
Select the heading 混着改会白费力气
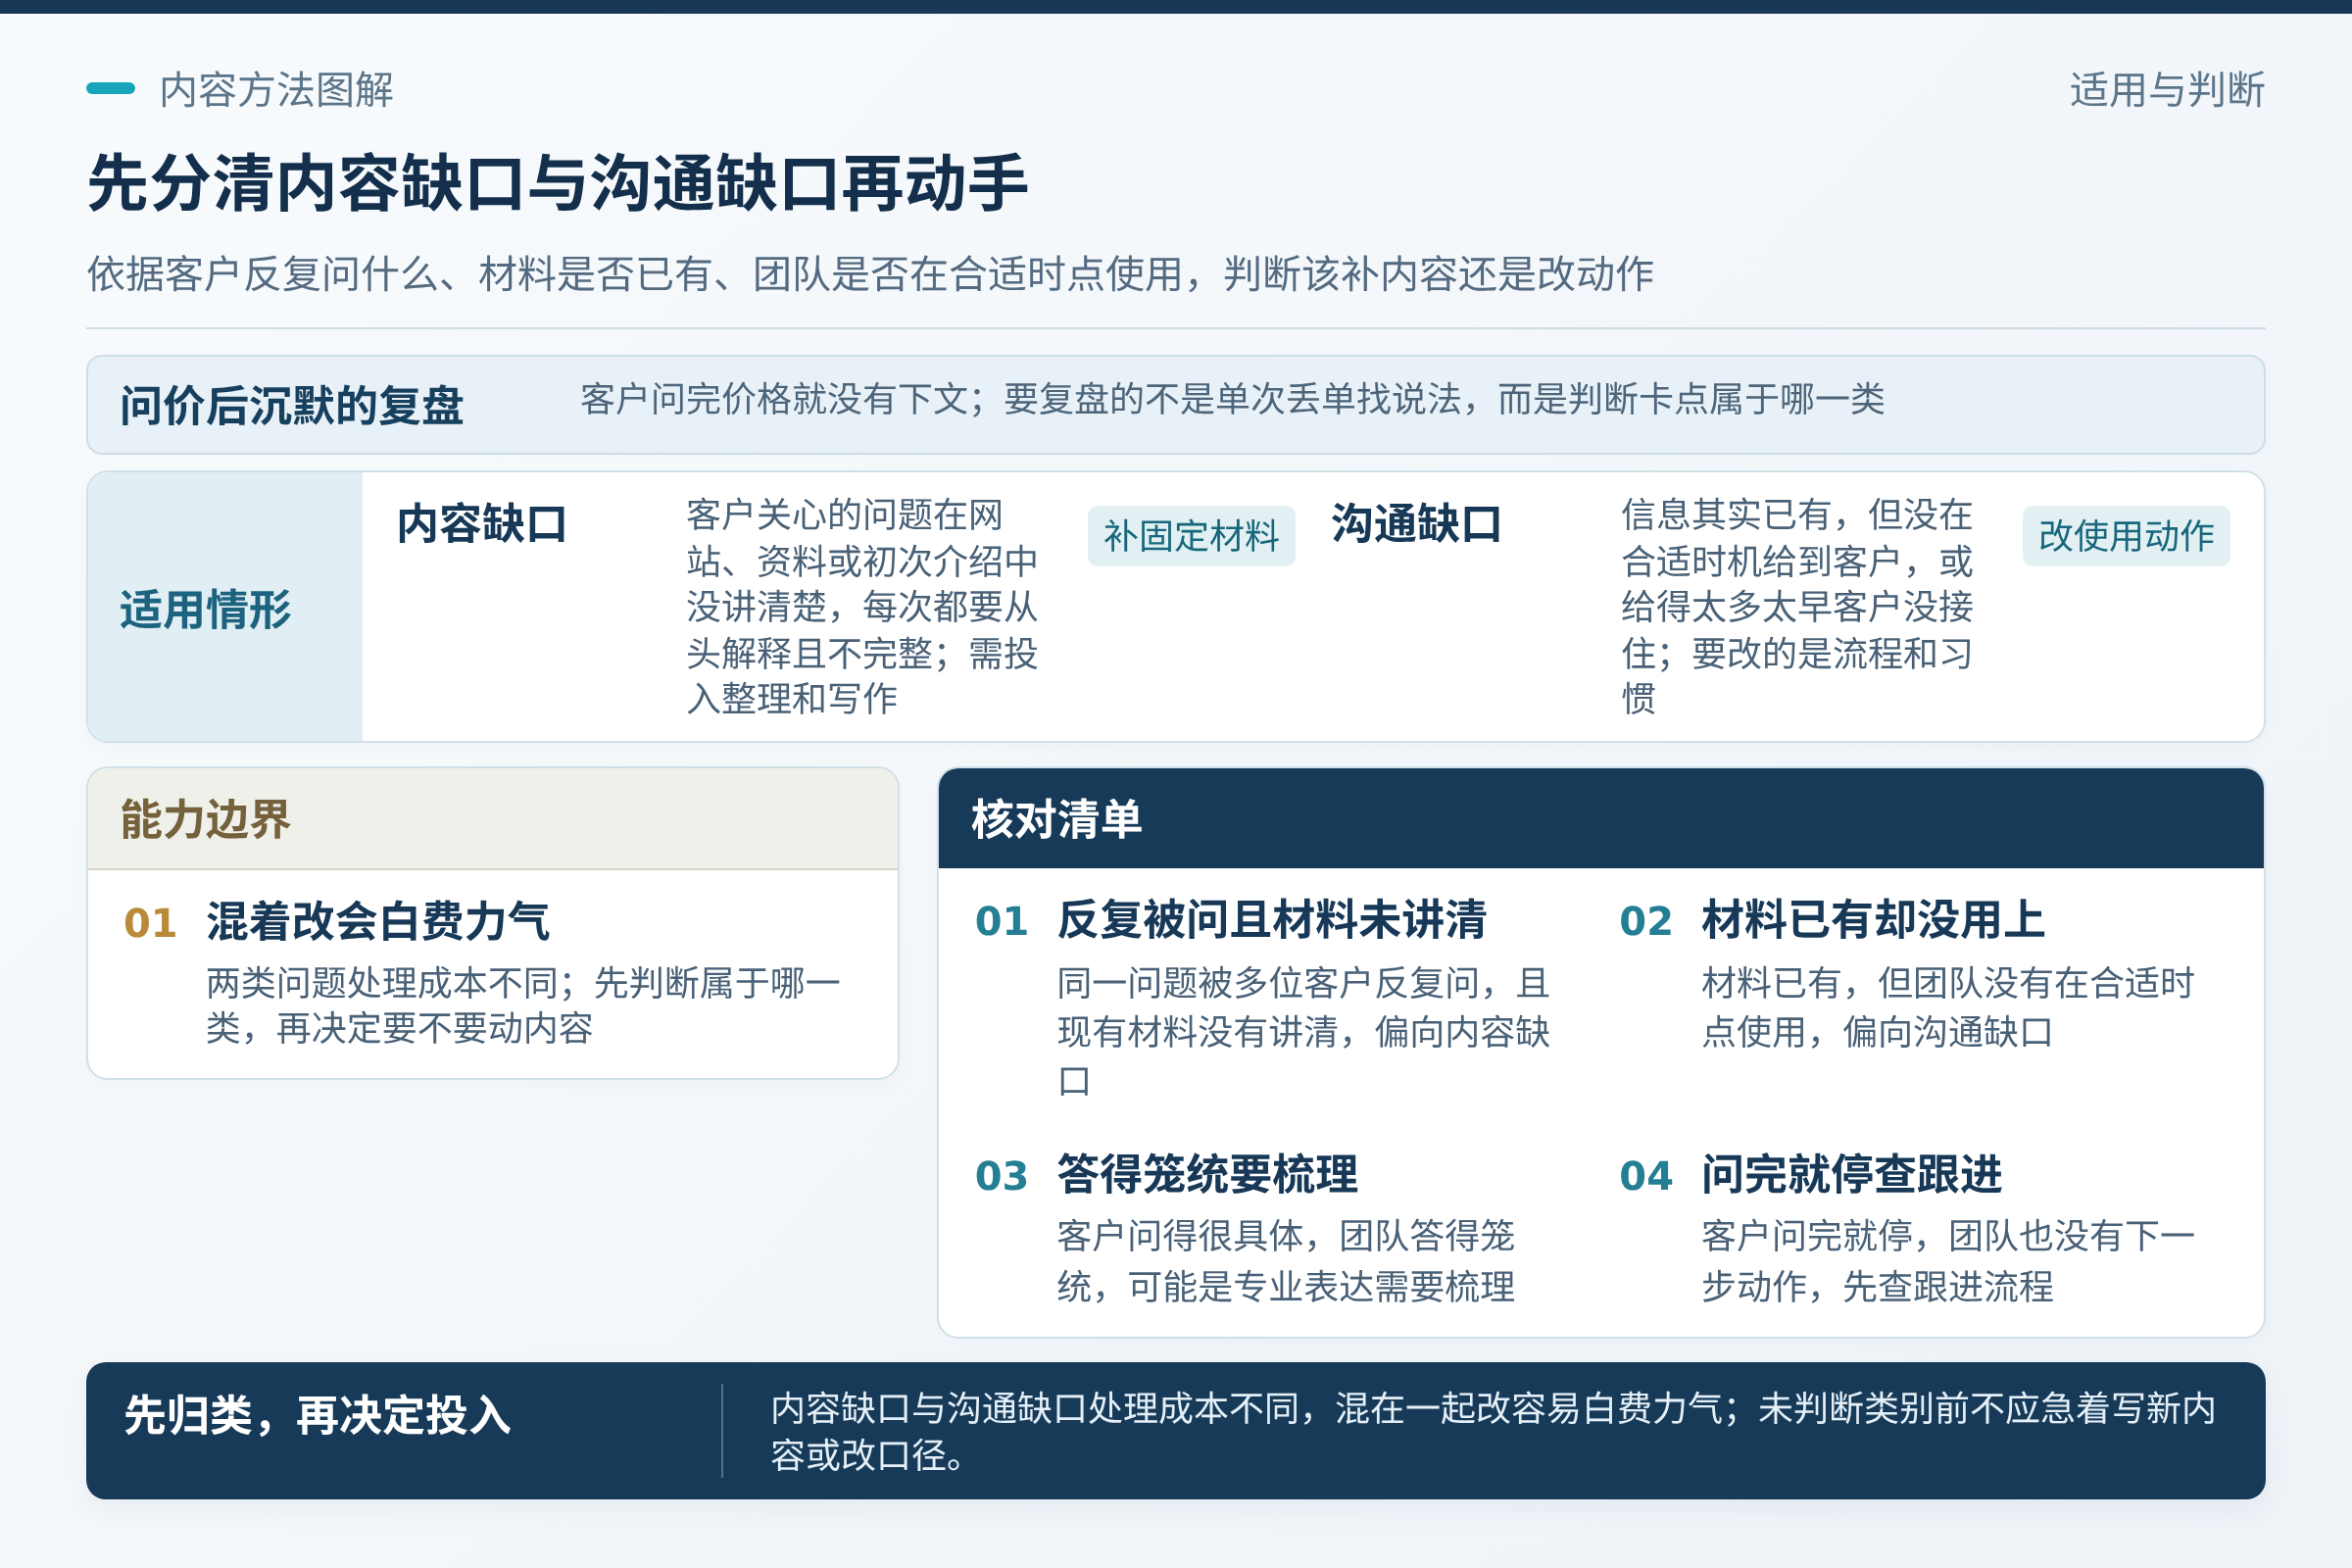[x=378, y=921]
